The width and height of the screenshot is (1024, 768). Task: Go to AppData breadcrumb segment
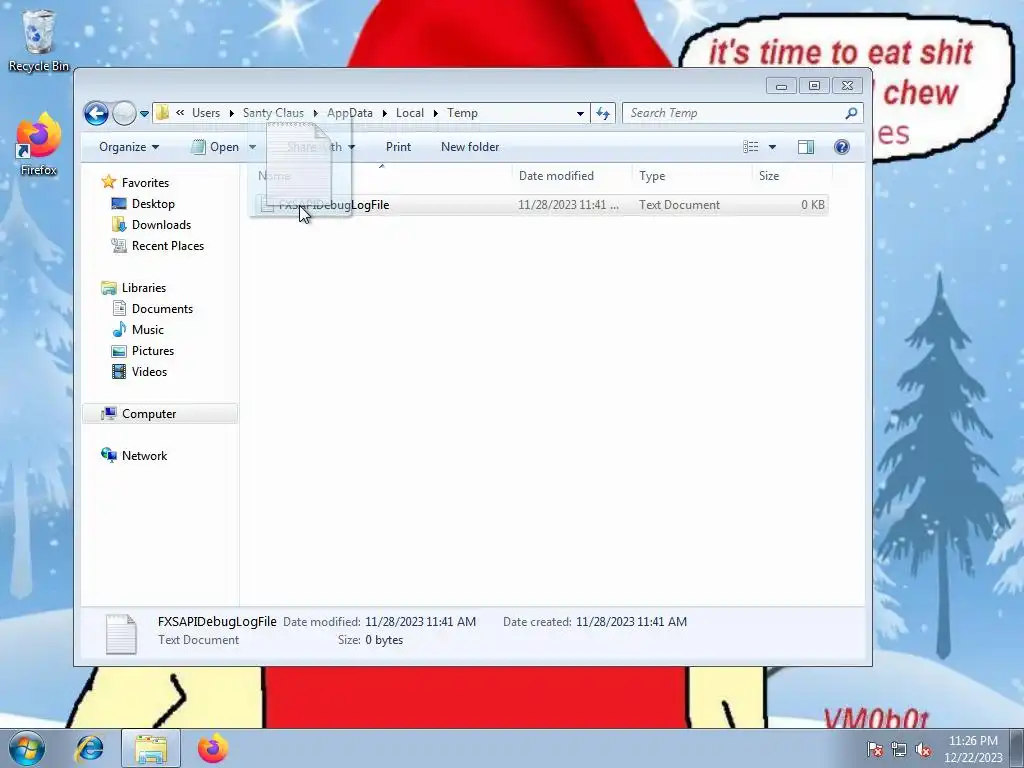349,113
